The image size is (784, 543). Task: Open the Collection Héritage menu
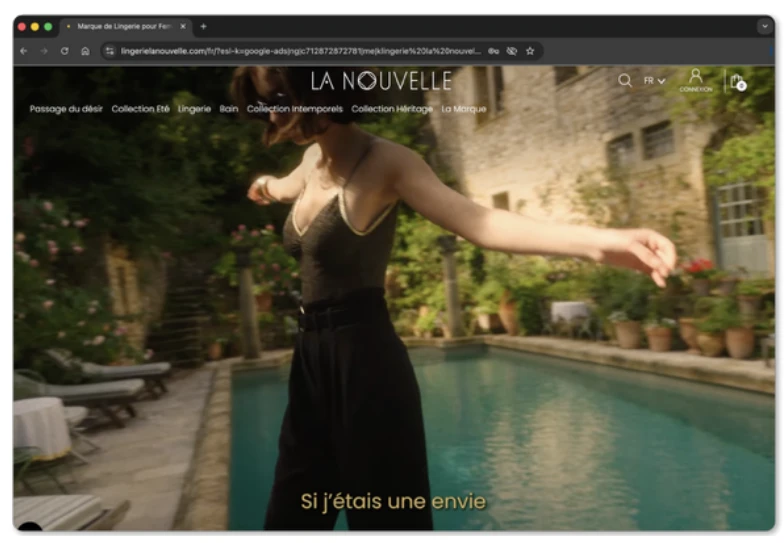tap(392, 108)
